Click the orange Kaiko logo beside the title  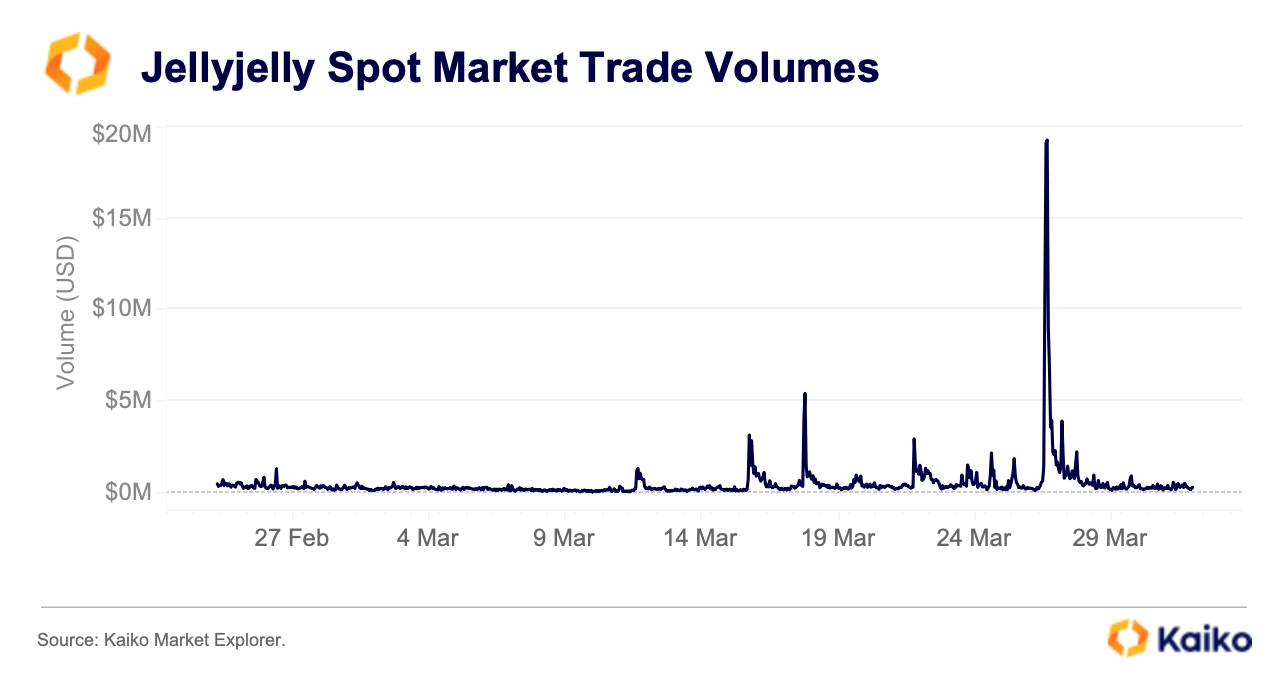[77, 64]
